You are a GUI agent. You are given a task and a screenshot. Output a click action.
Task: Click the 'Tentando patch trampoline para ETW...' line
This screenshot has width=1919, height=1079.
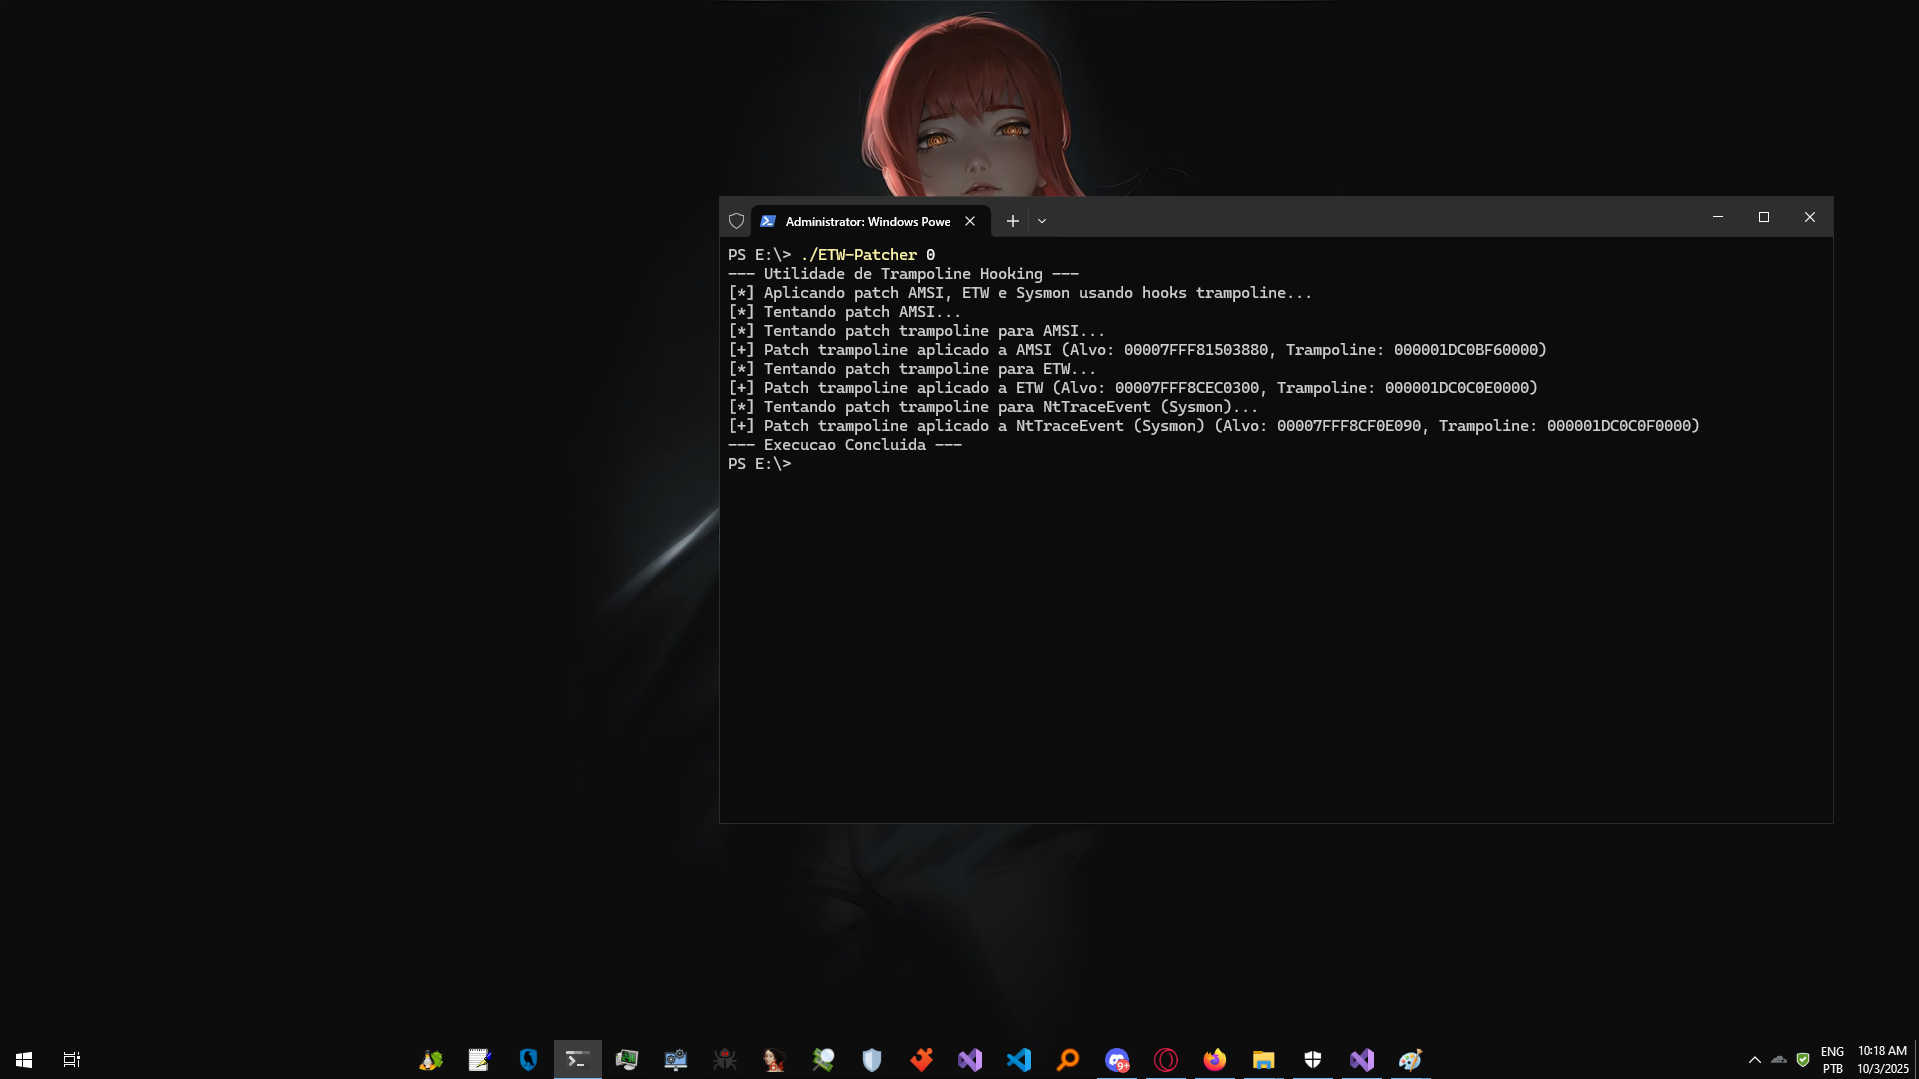(912, 369)
